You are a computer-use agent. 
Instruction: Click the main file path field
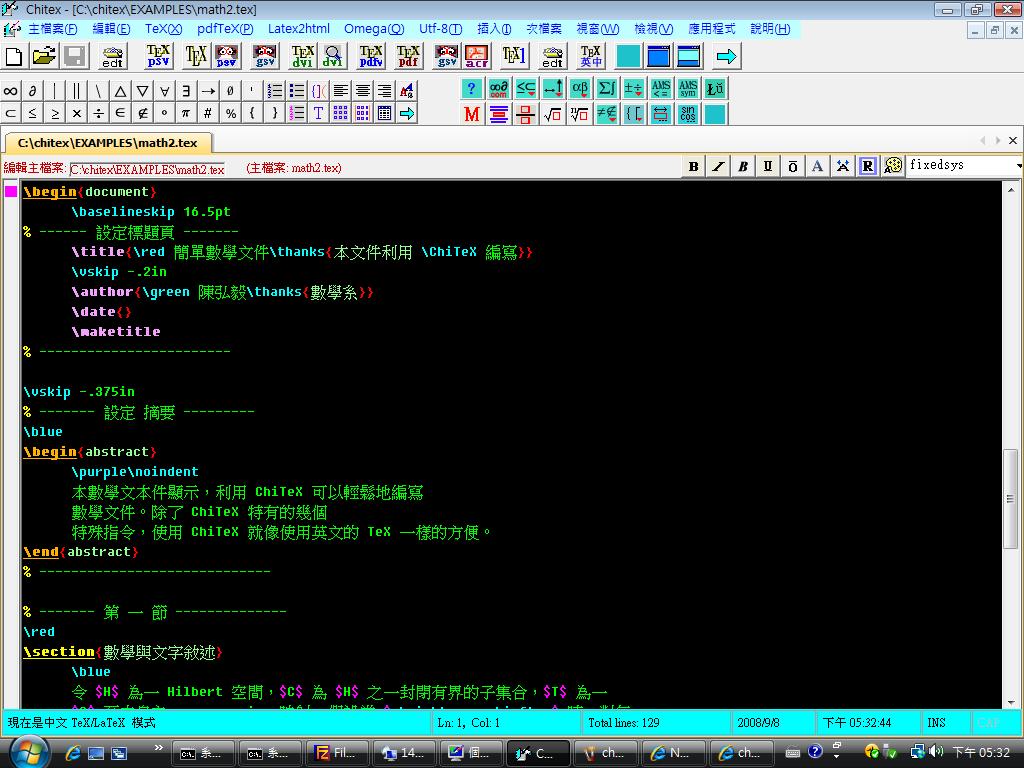(147, 169)
